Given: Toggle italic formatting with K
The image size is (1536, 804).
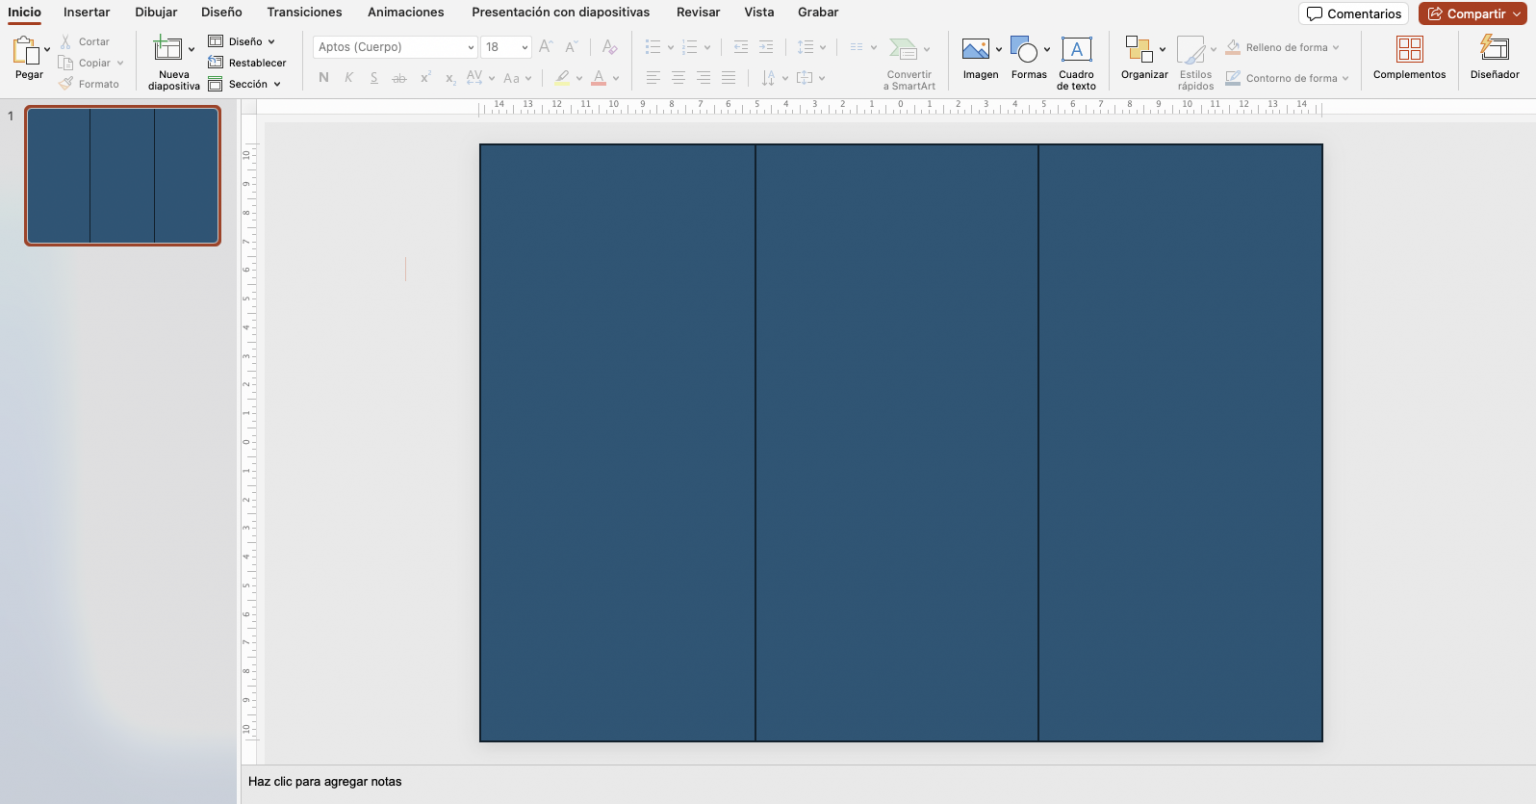Looking at the screenshot, I should 348,77.
